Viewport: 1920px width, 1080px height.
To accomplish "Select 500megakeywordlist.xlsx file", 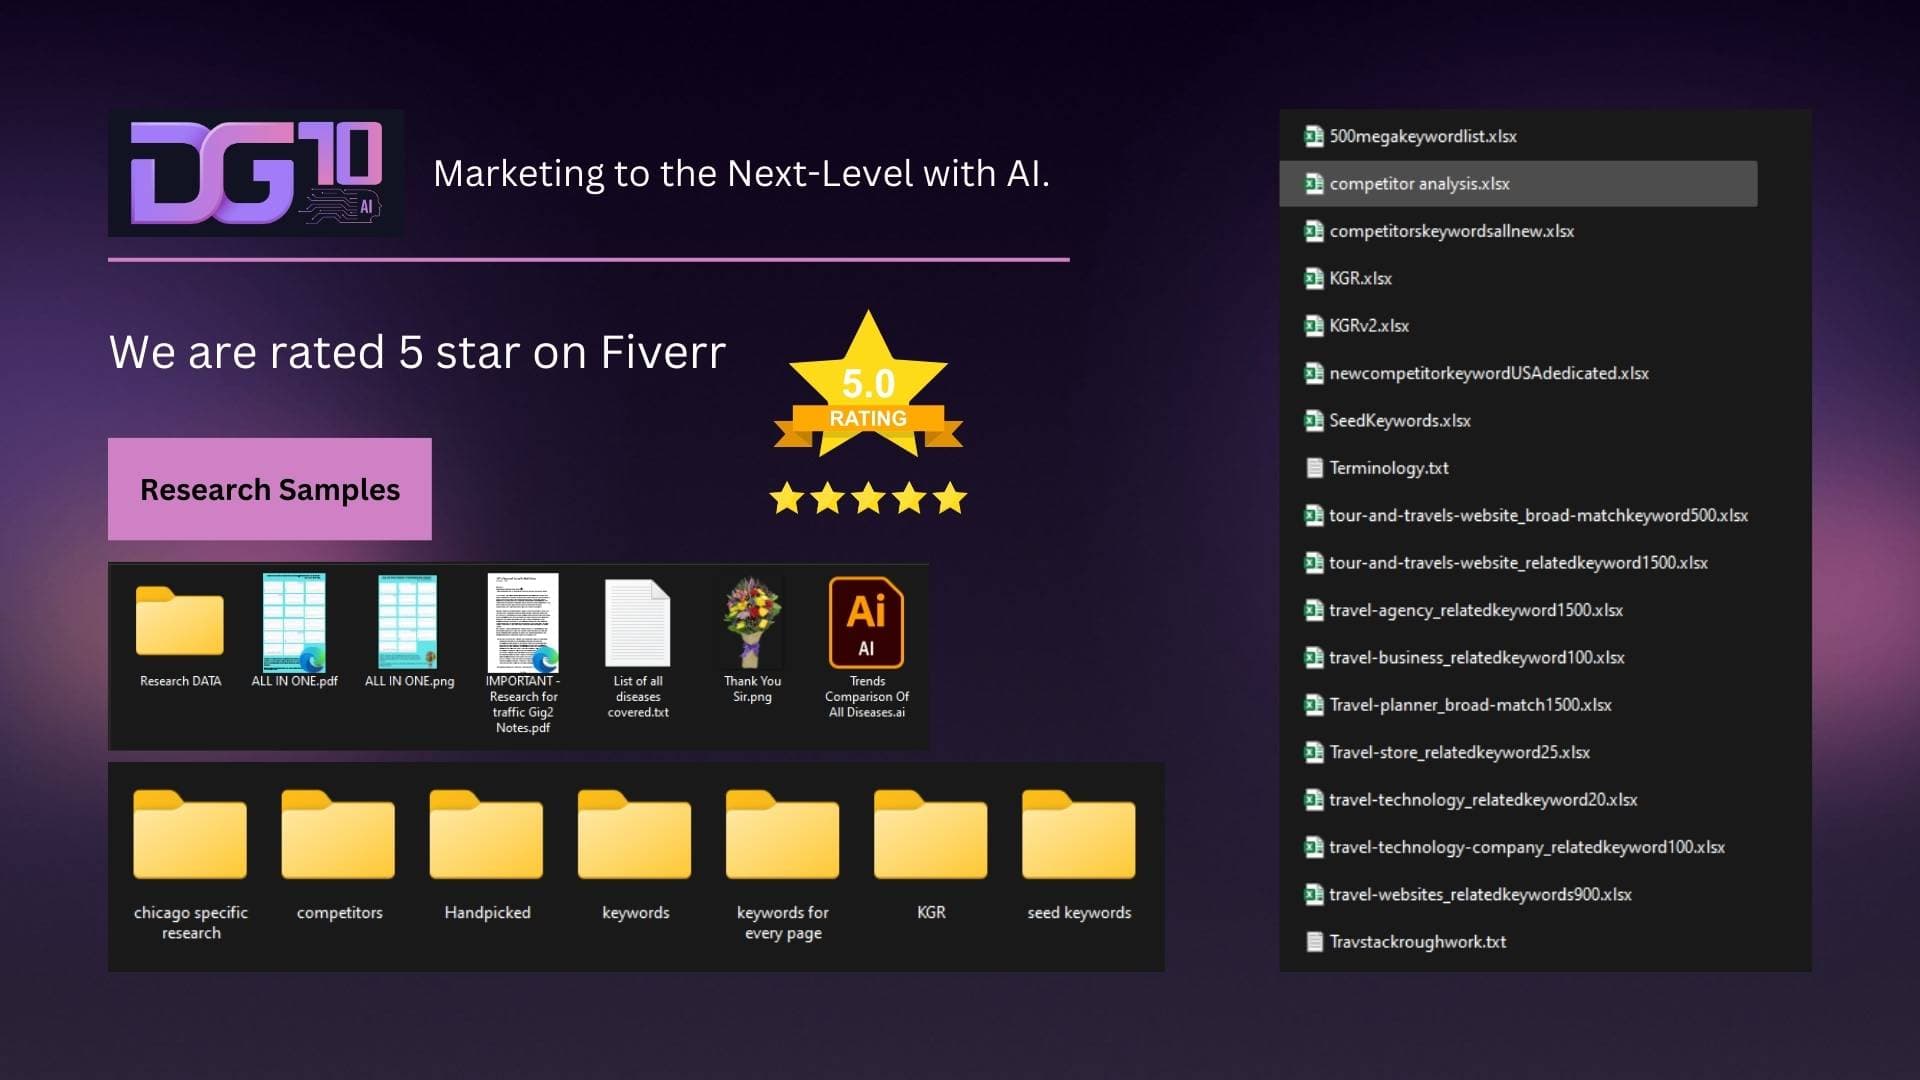I will coord(1422,136).
